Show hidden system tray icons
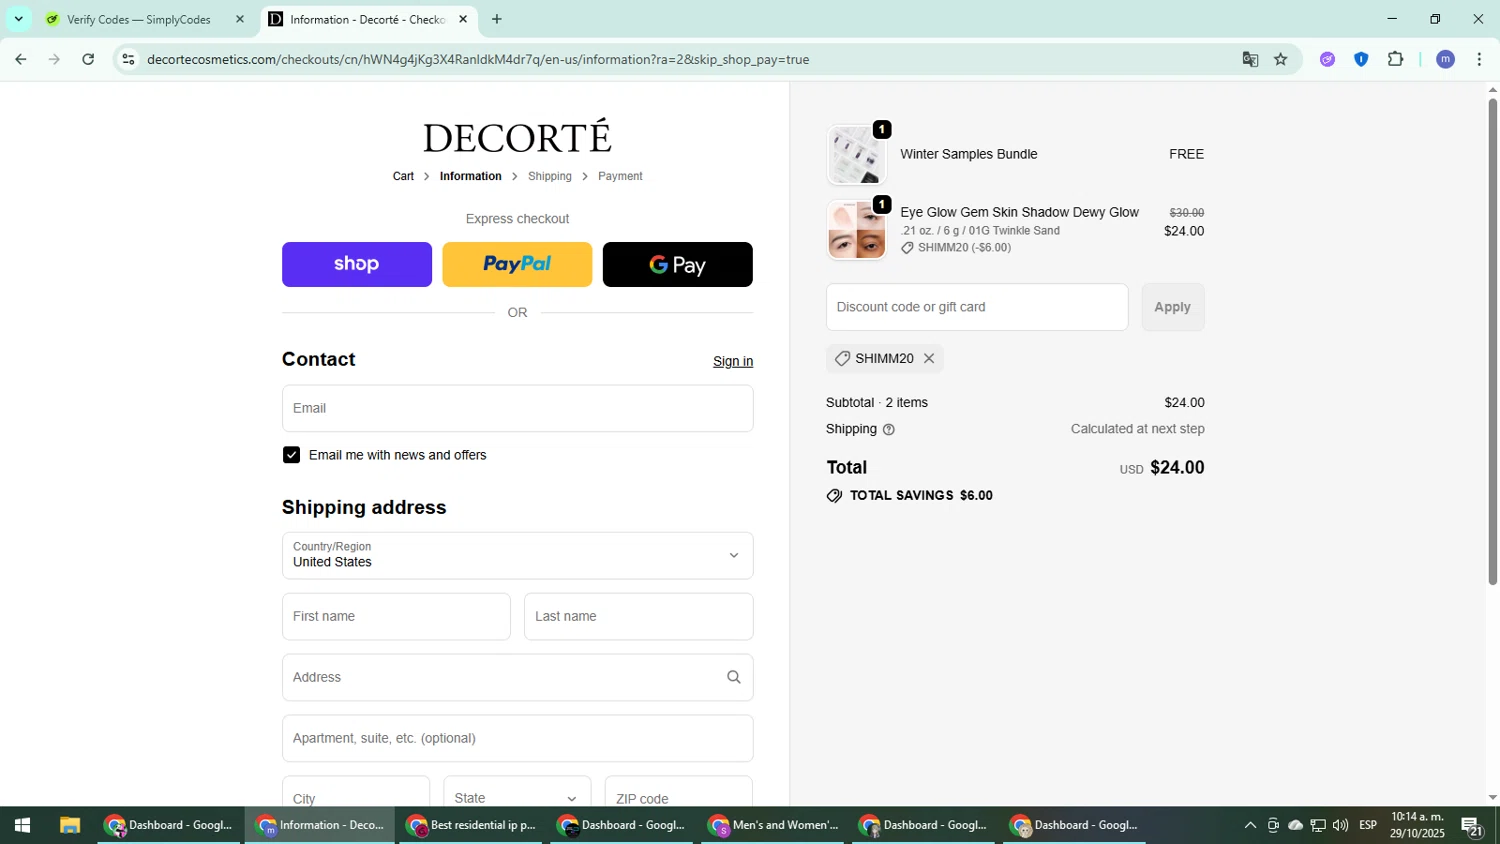This screenshot has width=1500, height=844. pyautogui.click(x=1250, y=825)
